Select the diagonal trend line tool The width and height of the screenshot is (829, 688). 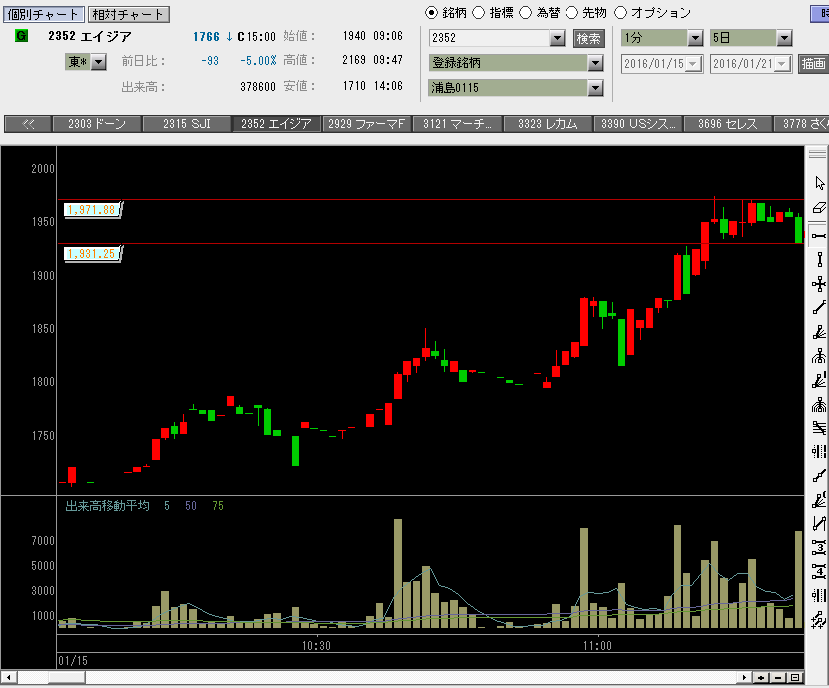click(819, 308)
